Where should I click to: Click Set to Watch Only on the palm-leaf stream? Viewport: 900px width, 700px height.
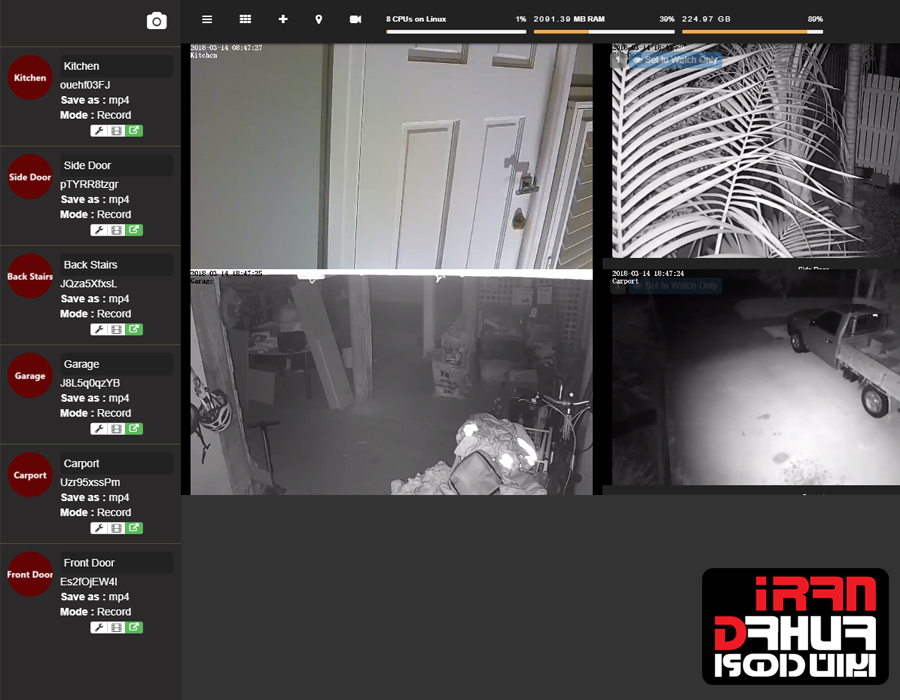[675, 60]
